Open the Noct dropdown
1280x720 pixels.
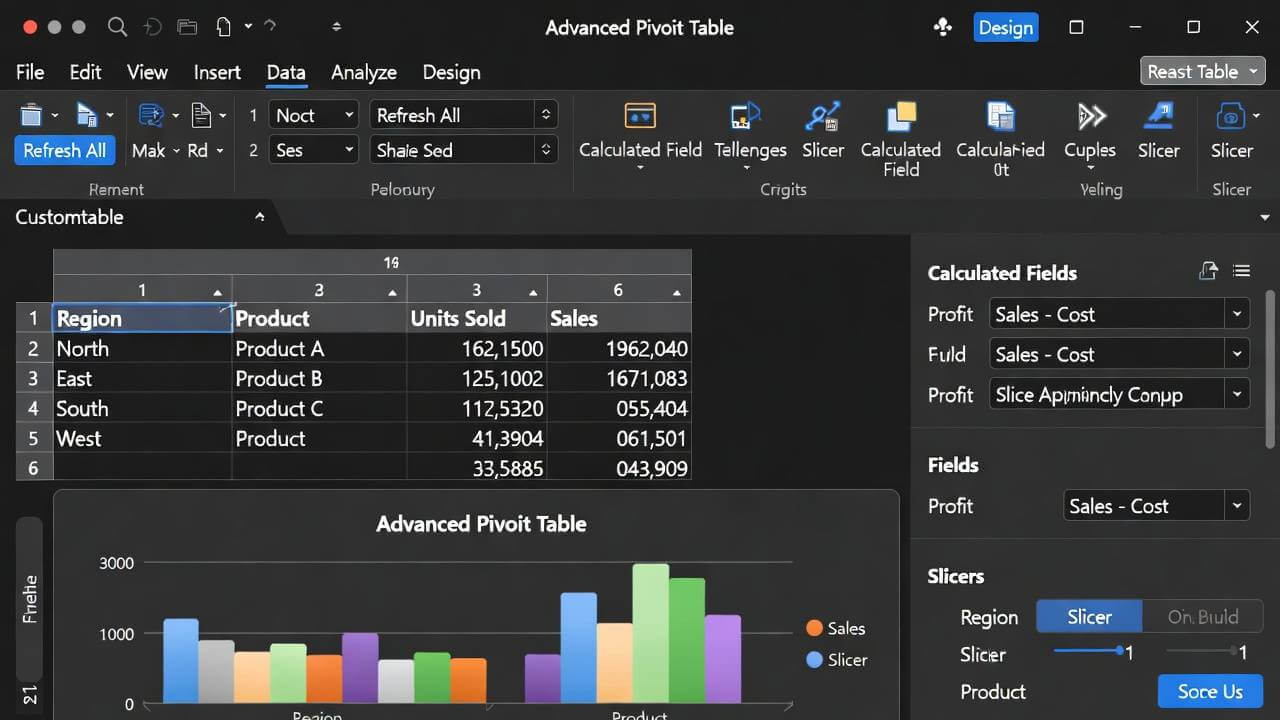coord(313,114)
